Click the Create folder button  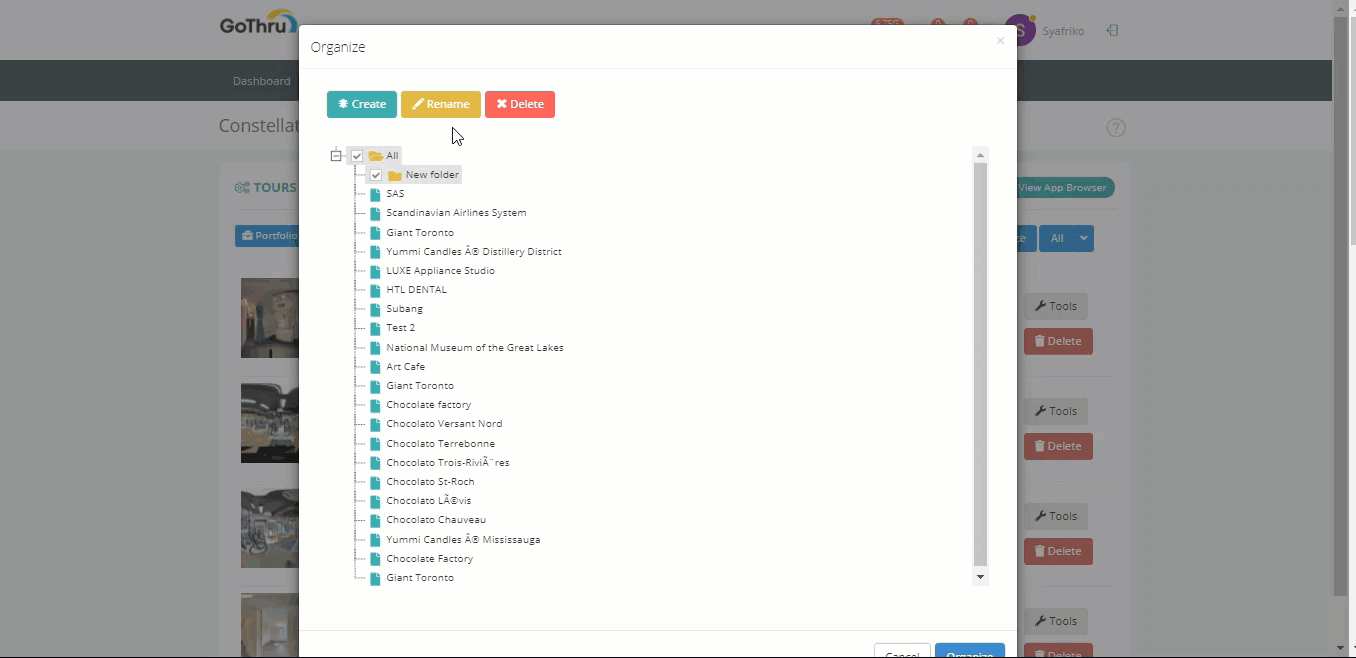coord(361,104)
